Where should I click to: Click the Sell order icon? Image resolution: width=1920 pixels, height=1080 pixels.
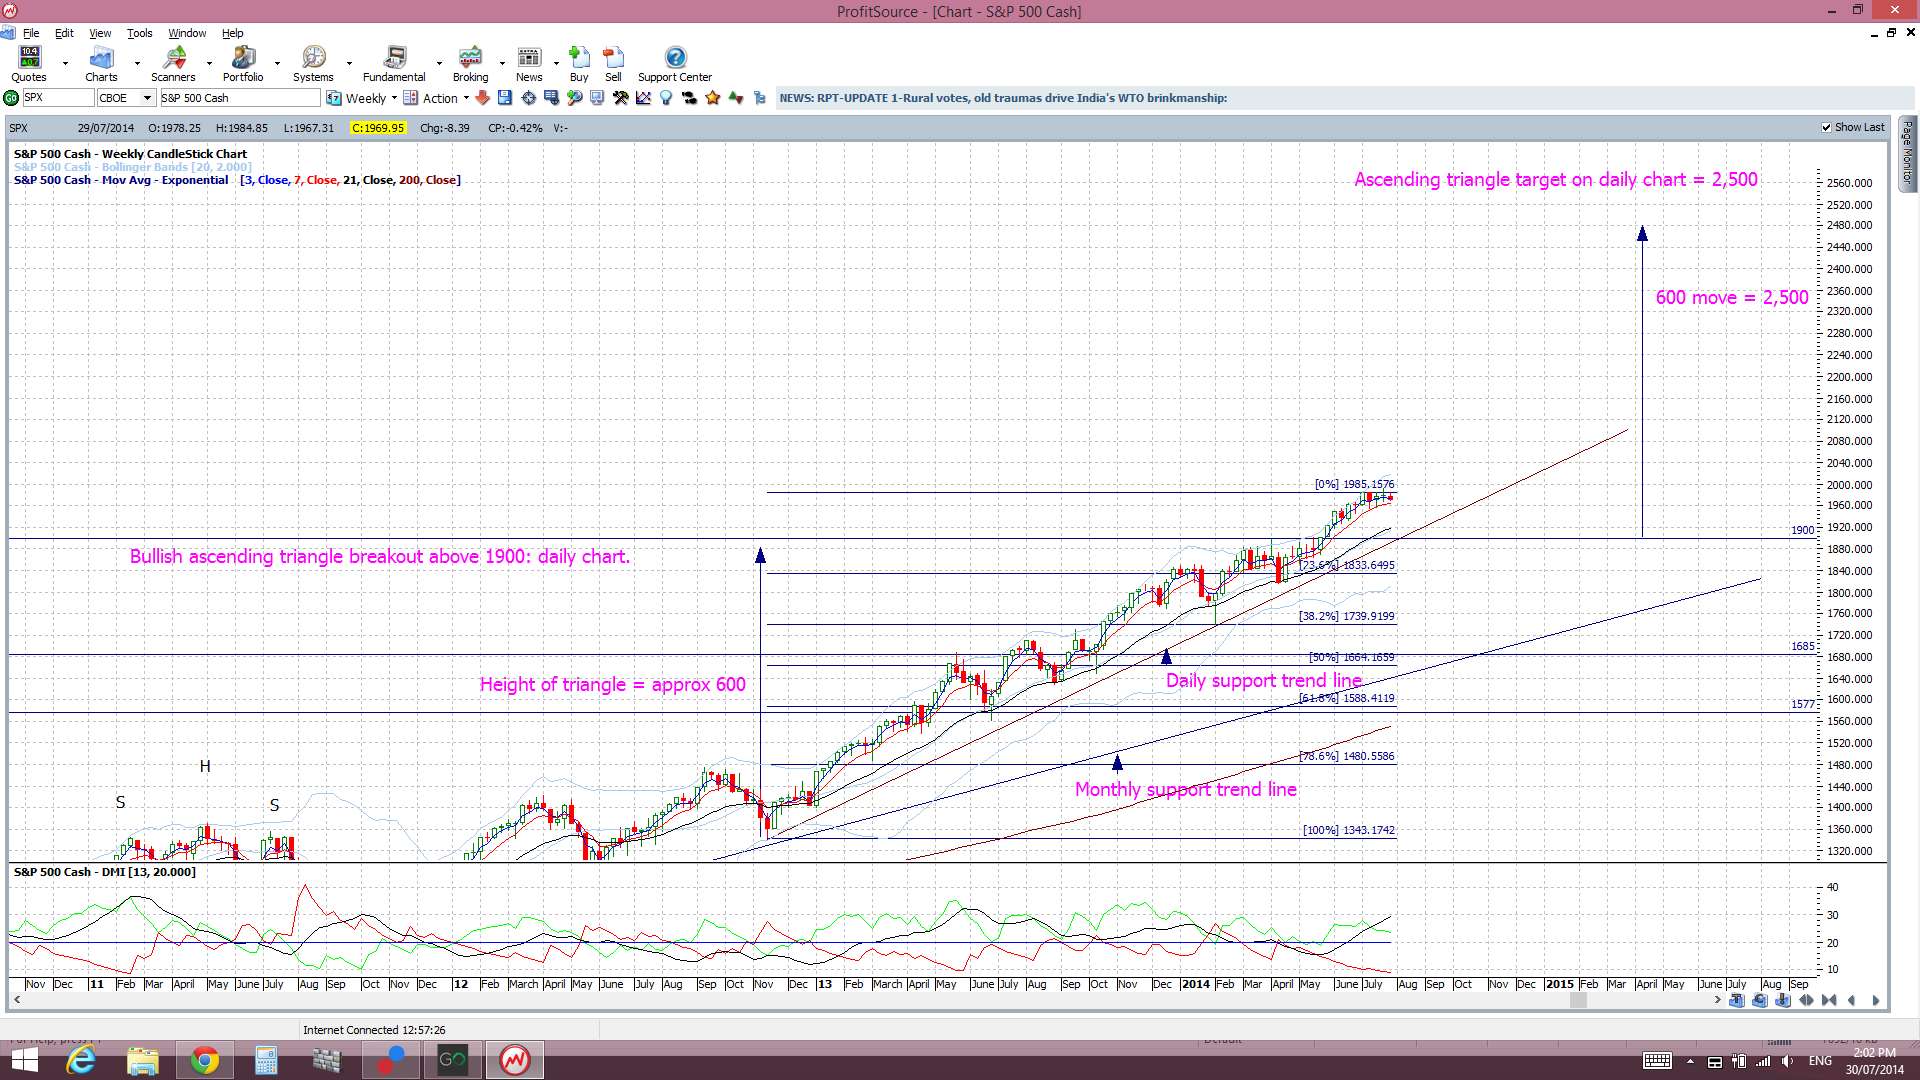pyautogui.click(x=613, y=64)
